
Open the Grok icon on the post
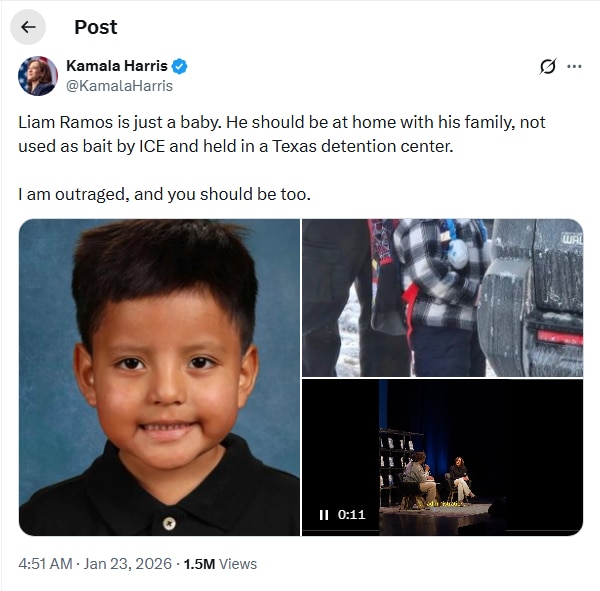click(547, 67)
